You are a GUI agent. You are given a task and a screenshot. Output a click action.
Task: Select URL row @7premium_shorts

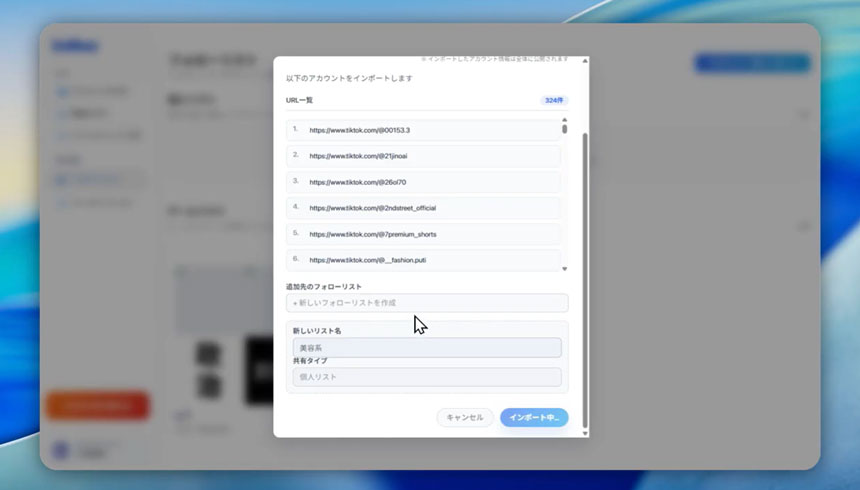coord(423,234)
